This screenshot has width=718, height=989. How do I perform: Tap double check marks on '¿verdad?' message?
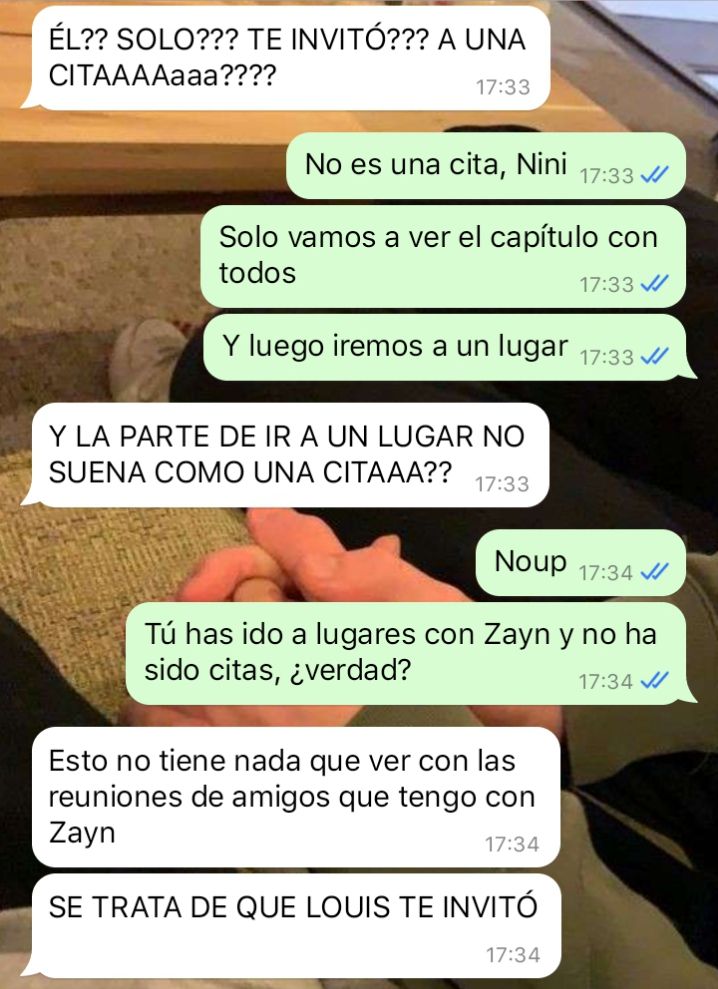654,681
